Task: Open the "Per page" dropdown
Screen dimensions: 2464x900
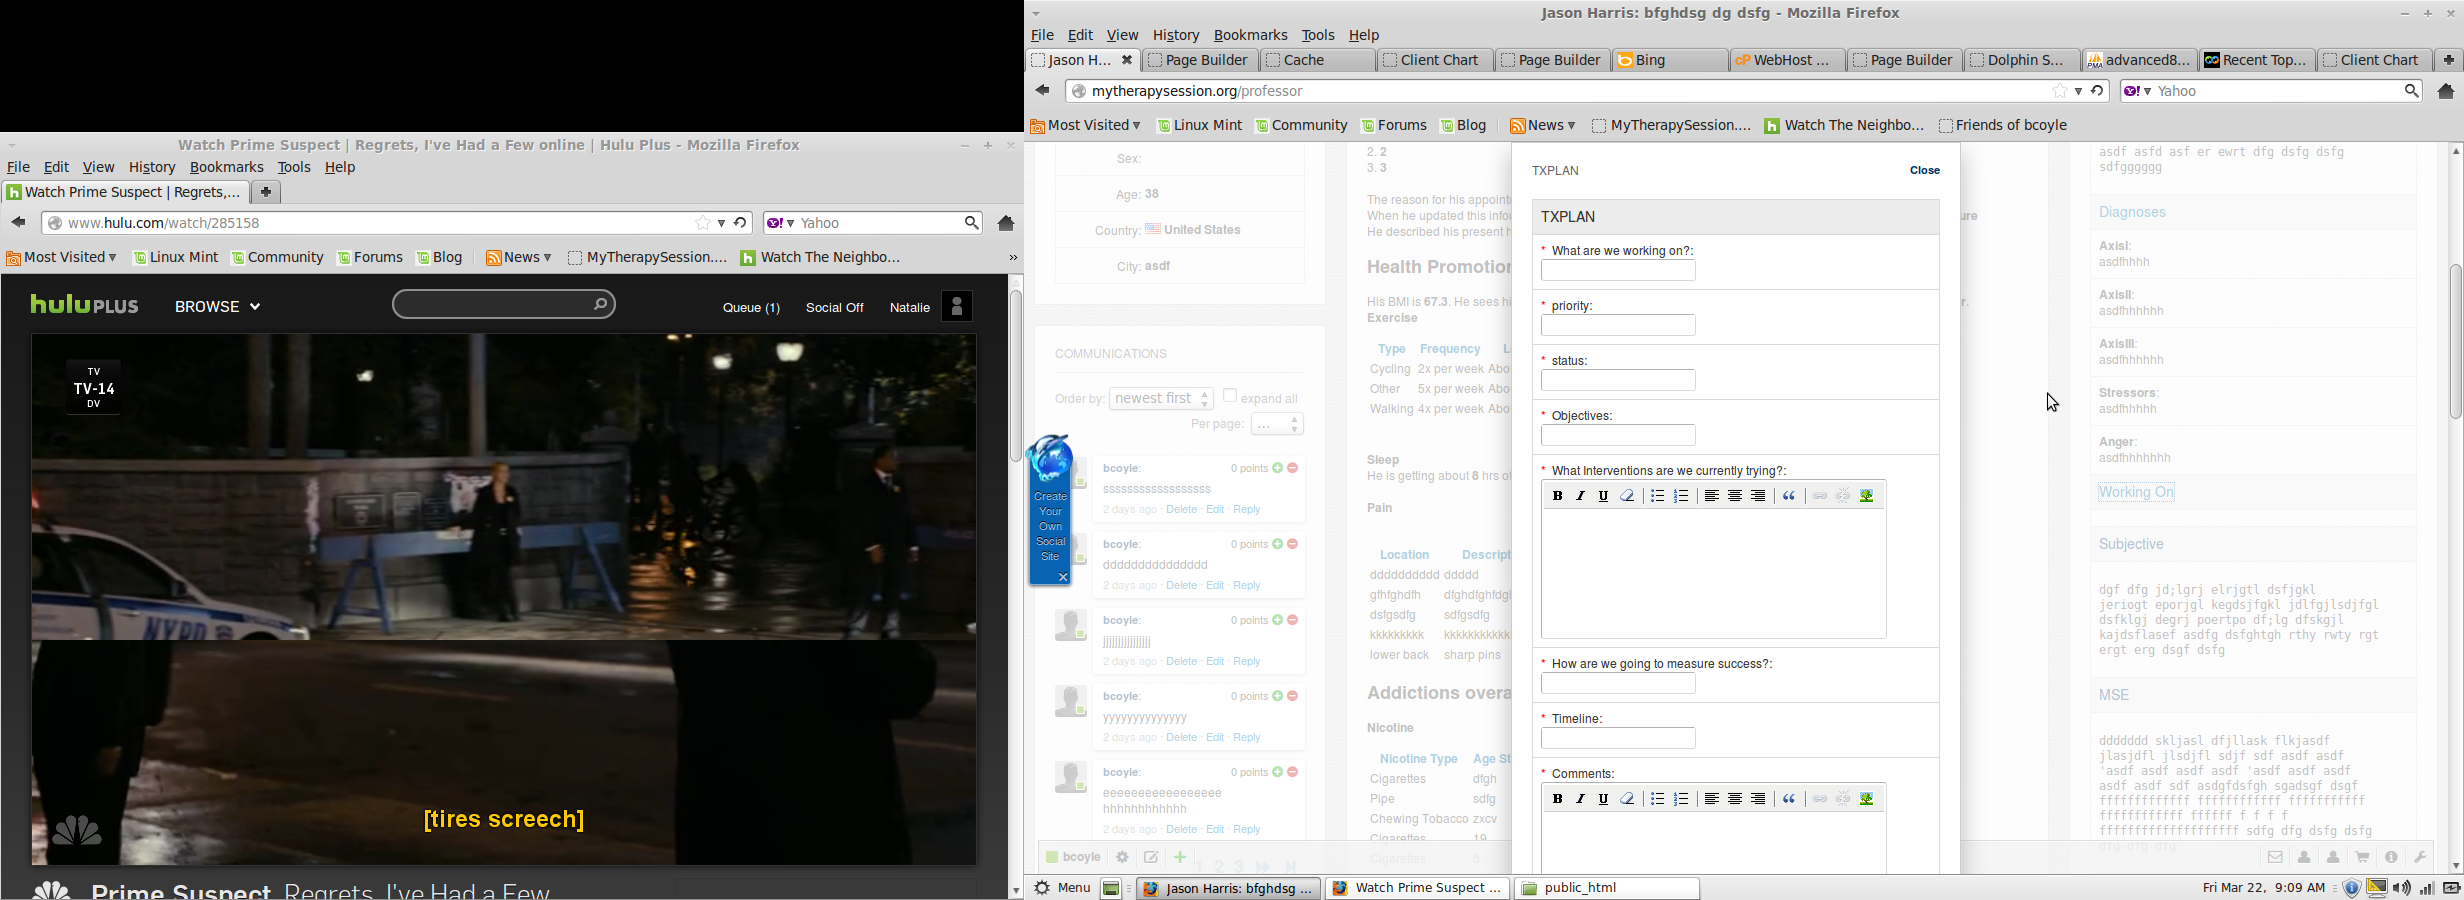Action: tap(1277, 424)
